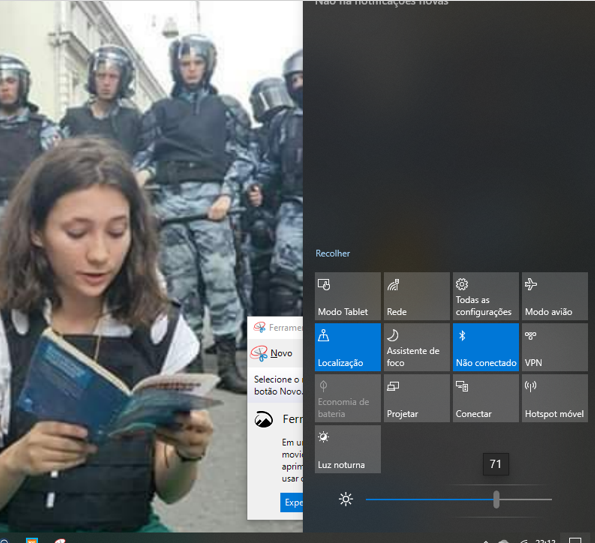Viewport: 595px width, 543px height.
Task: Open Todas as configurações settings tile
Action: [x=486, y=296]
